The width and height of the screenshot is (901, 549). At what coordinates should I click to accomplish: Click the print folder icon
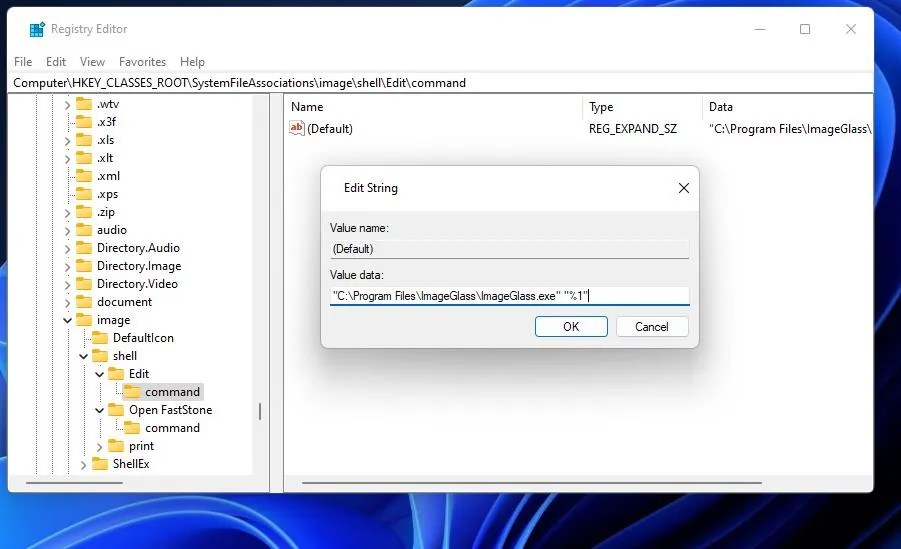pos(116,446)
